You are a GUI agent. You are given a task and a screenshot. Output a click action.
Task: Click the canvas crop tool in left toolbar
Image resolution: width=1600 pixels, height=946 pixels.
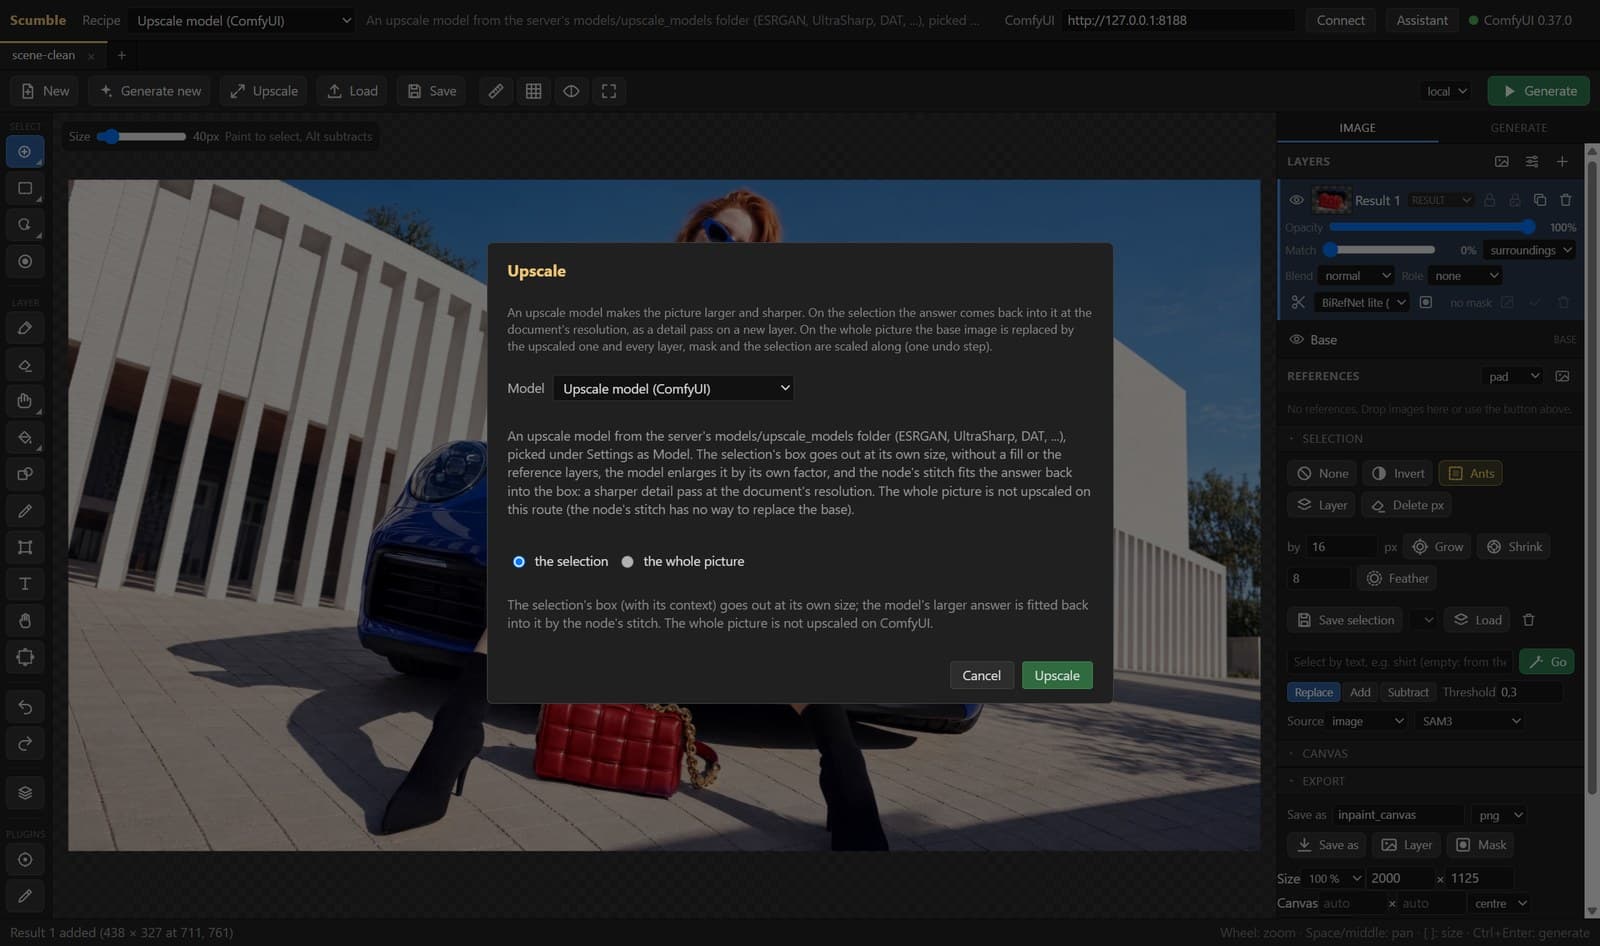pyautogui.click(x=25, y=657)
